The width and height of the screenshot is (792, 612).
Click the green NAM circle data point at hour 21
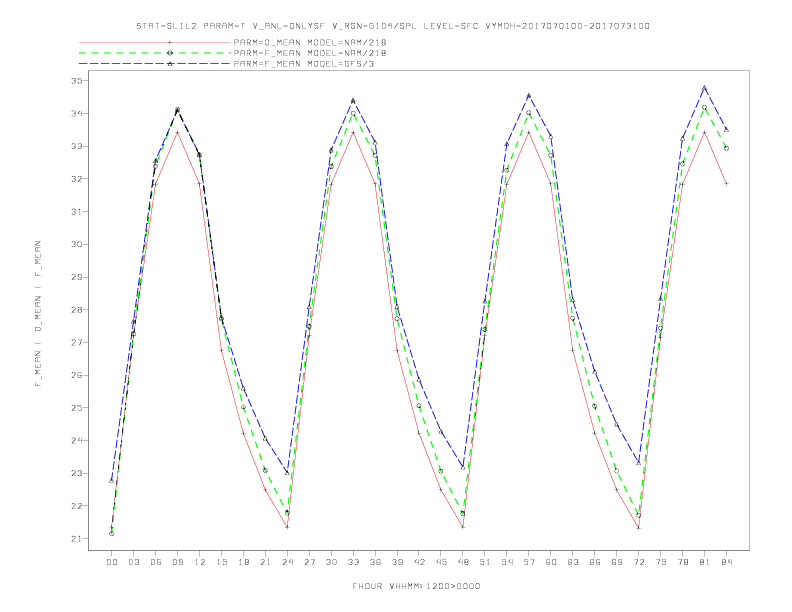pos(265,470)
